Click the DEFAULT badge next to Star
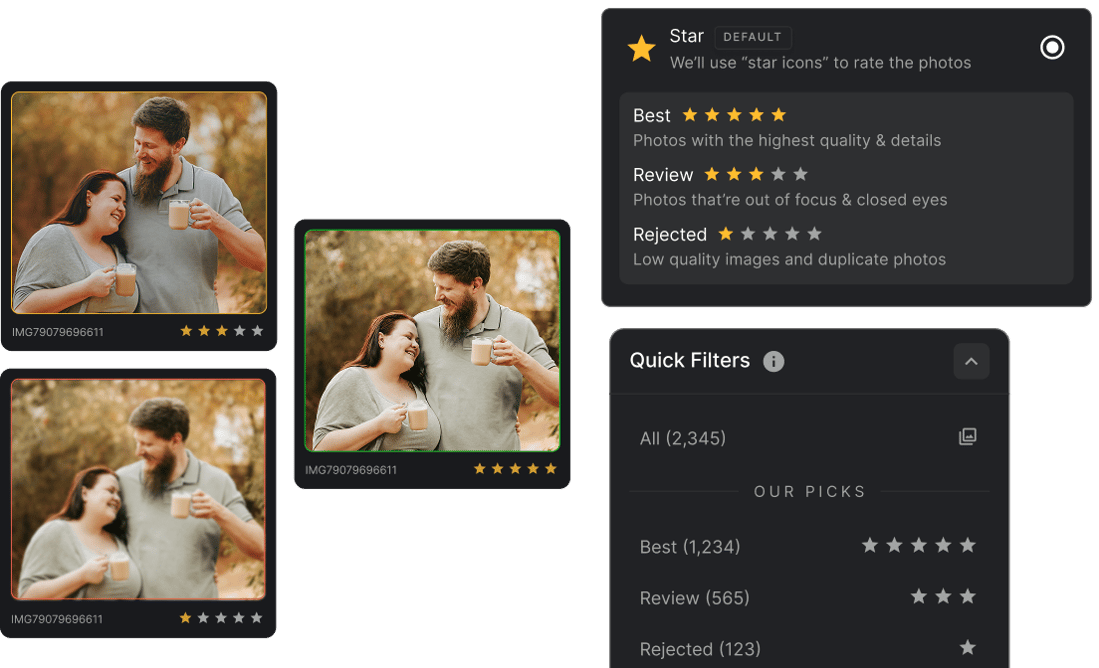This screenshot has height=668, width=1099. click(x=752, y=37)
